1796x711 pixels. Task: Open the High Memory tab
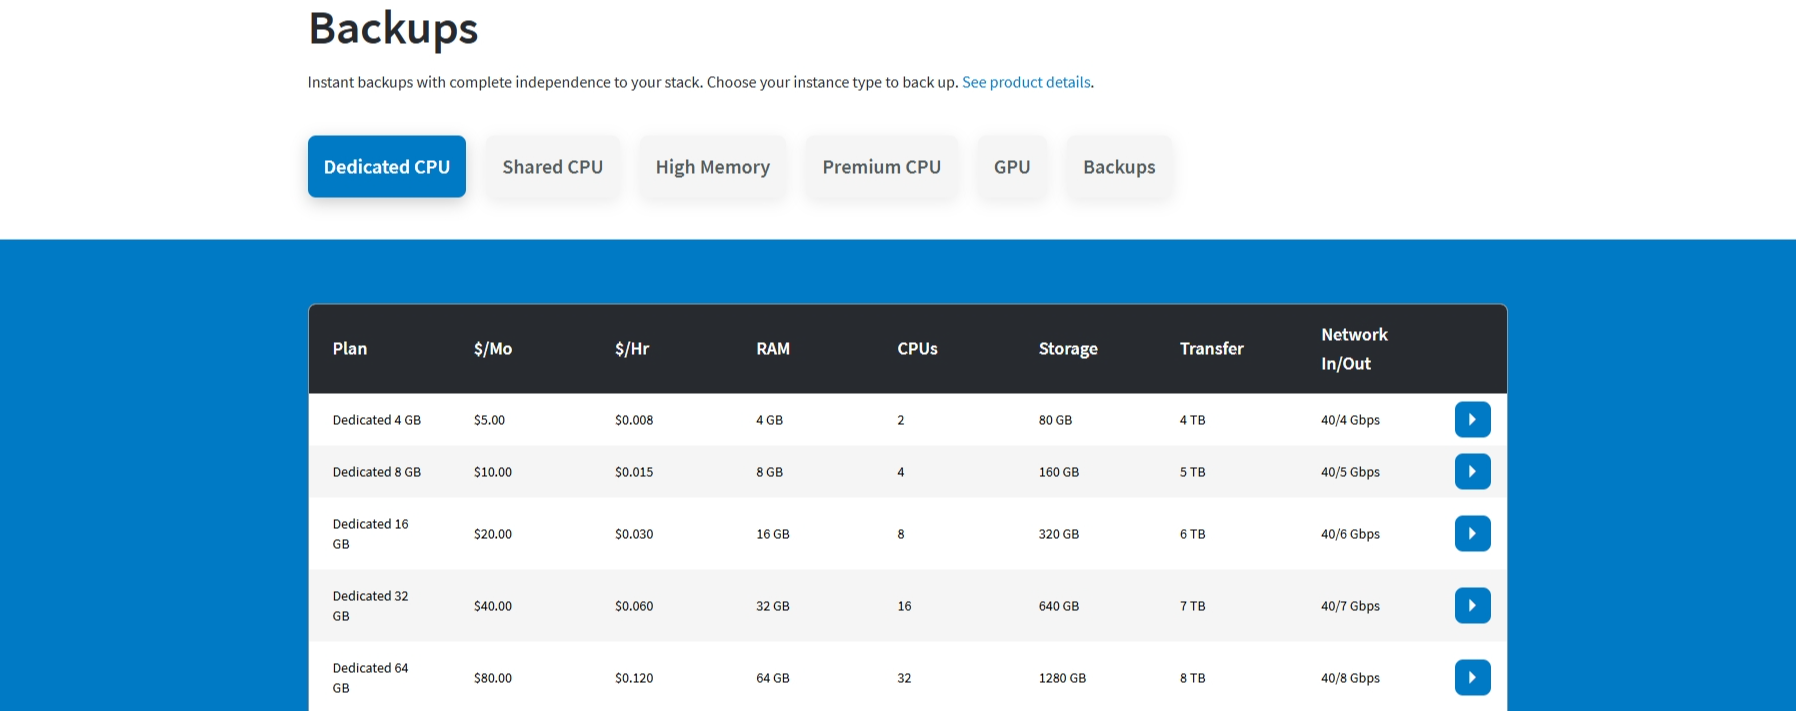pyautogui.click(x=713, y=167)
